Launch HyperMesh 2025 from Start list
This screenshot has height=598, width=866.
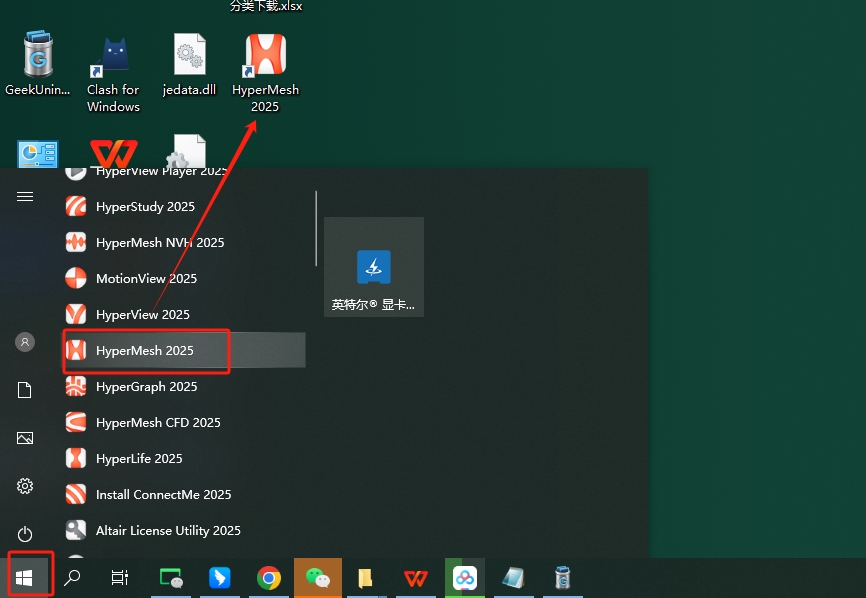click(x=183, y=350)
